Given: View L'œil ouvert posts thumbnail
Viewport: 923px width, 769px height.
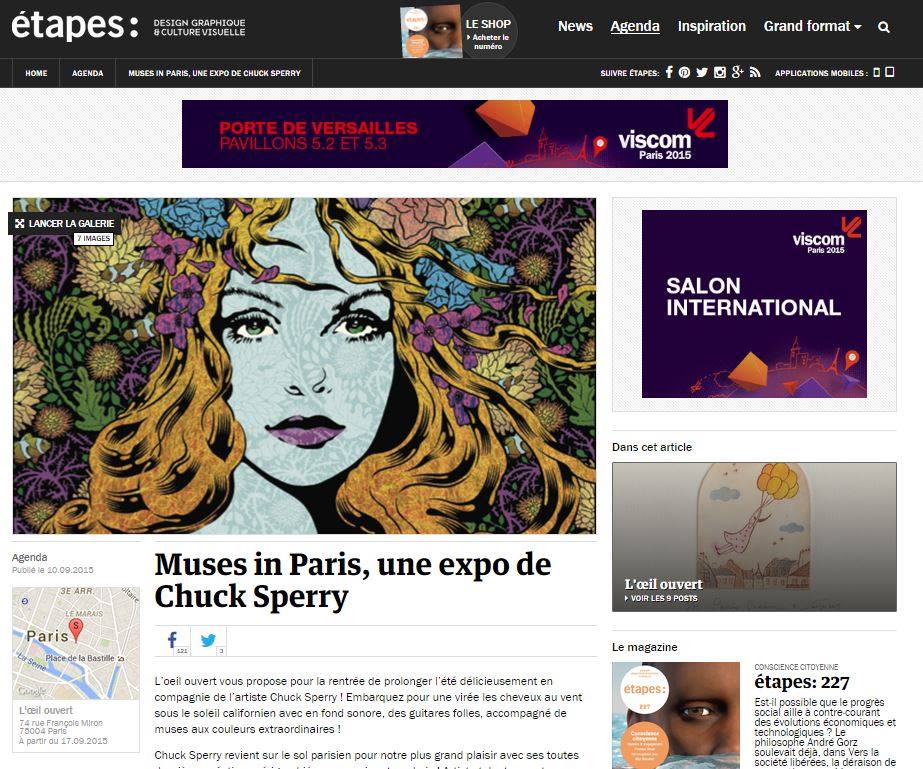Looking at the screenshot, I should 754,537.
